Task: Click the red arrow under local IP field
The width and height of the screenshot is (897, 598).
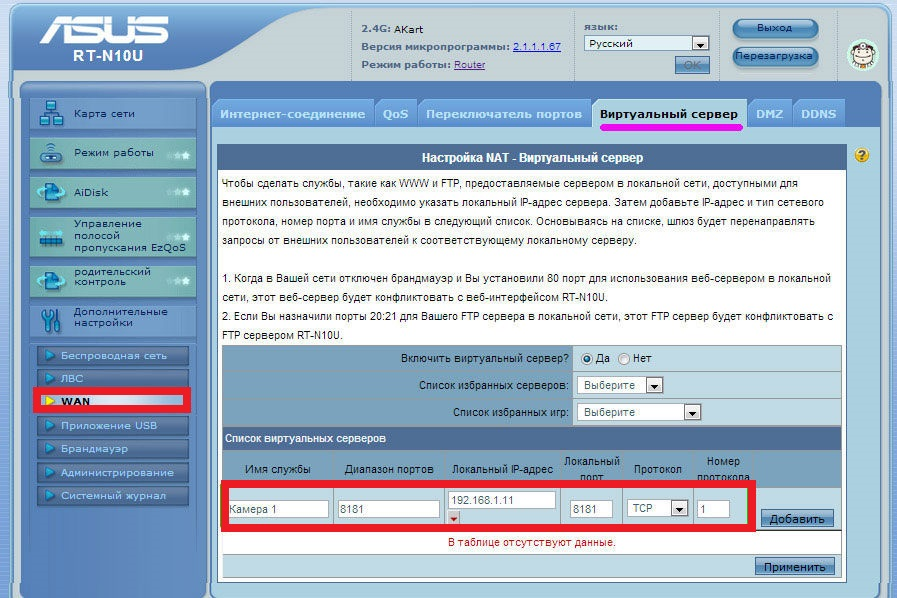Action: coord(454,518)
